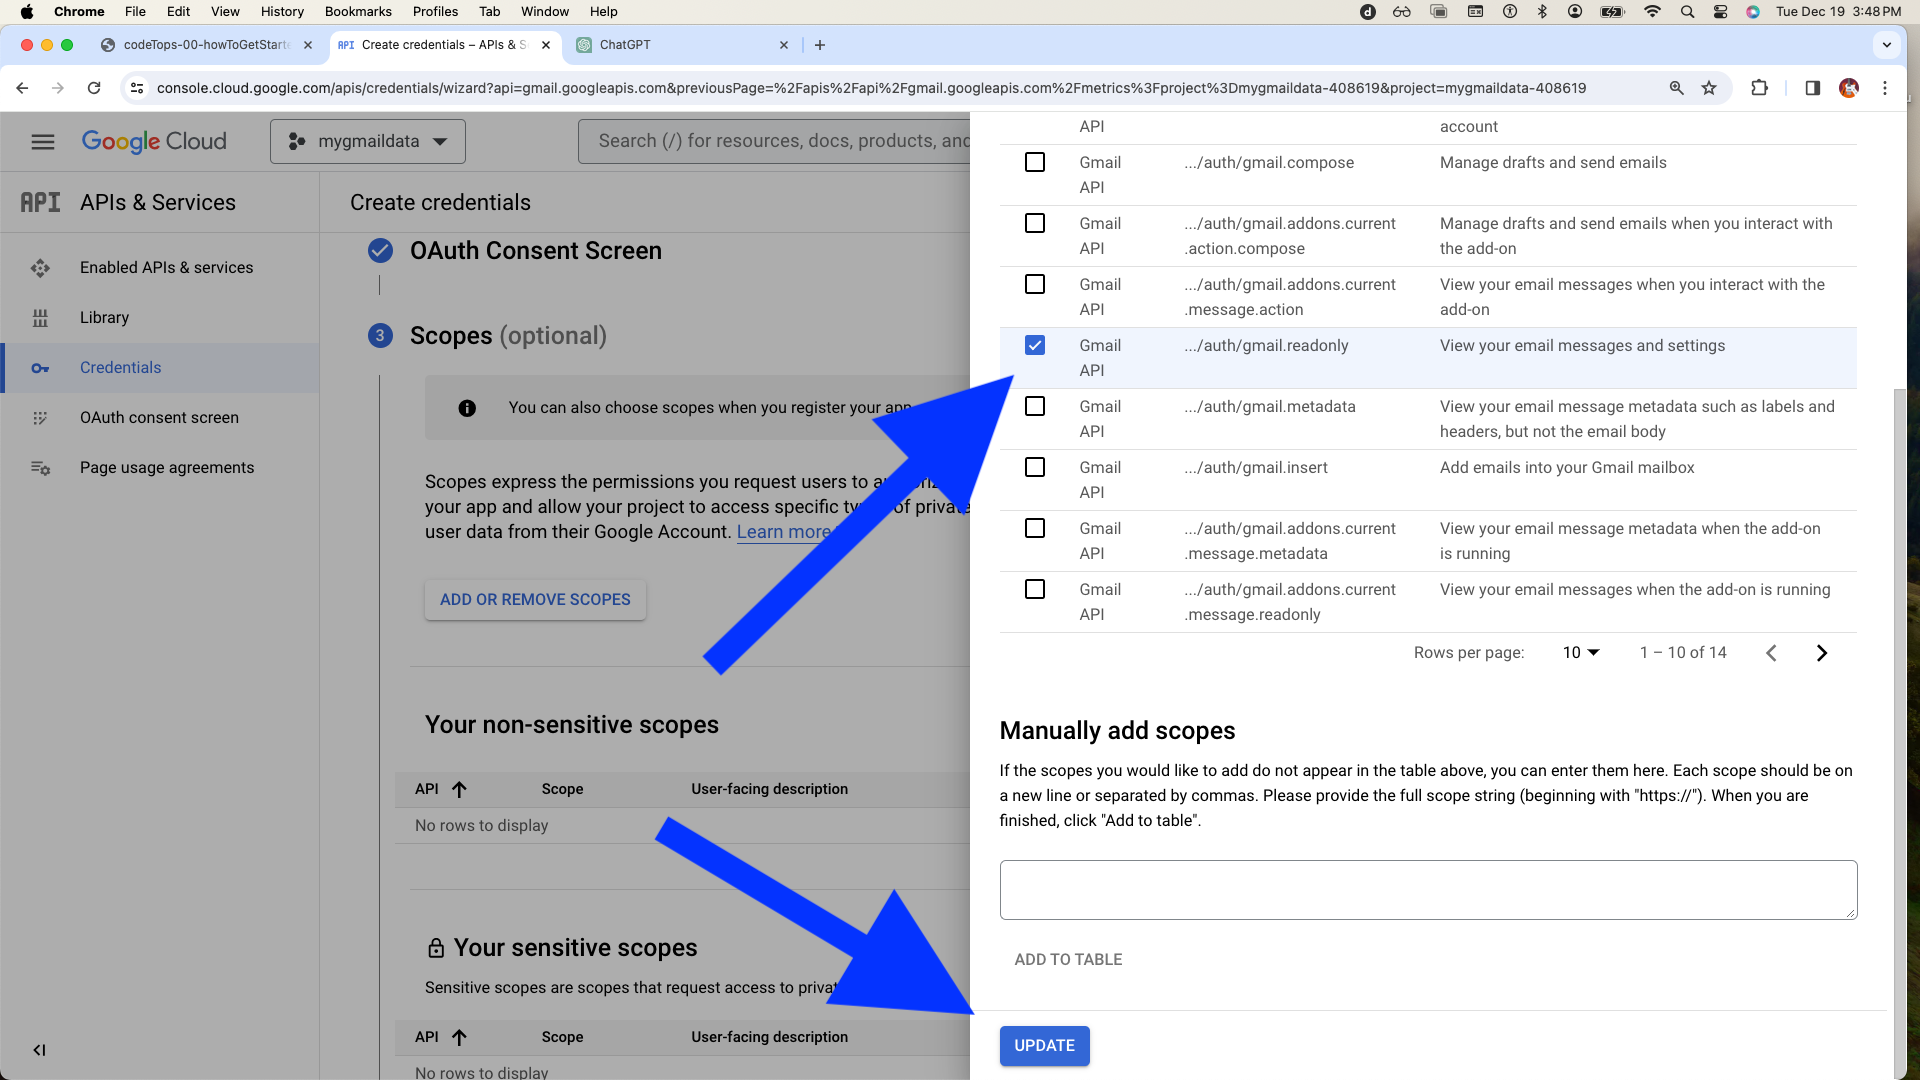Click the Page usage agreements icon
This screenshot has height=1080, width=1920.
pos(40,468)
